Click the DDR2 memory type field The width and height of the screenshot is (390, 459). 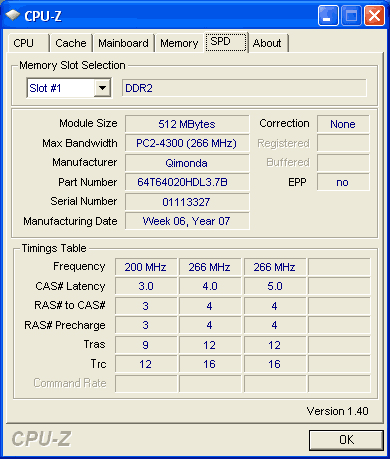point(244,88)
